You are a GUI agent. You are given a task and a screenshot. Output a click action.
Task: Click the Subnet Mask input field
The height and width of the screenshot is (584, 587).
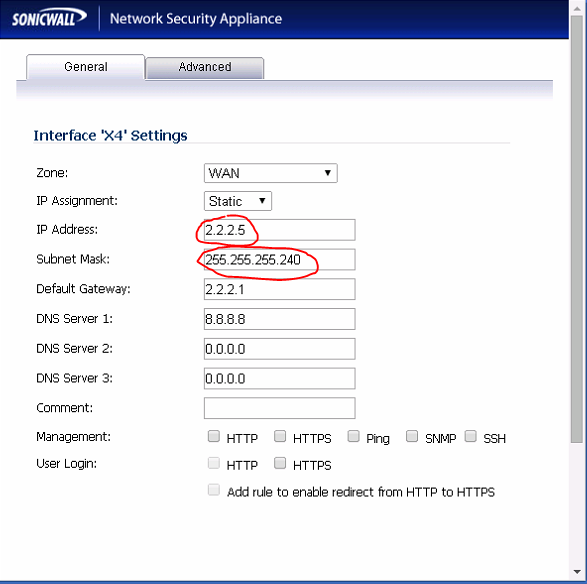280,259
